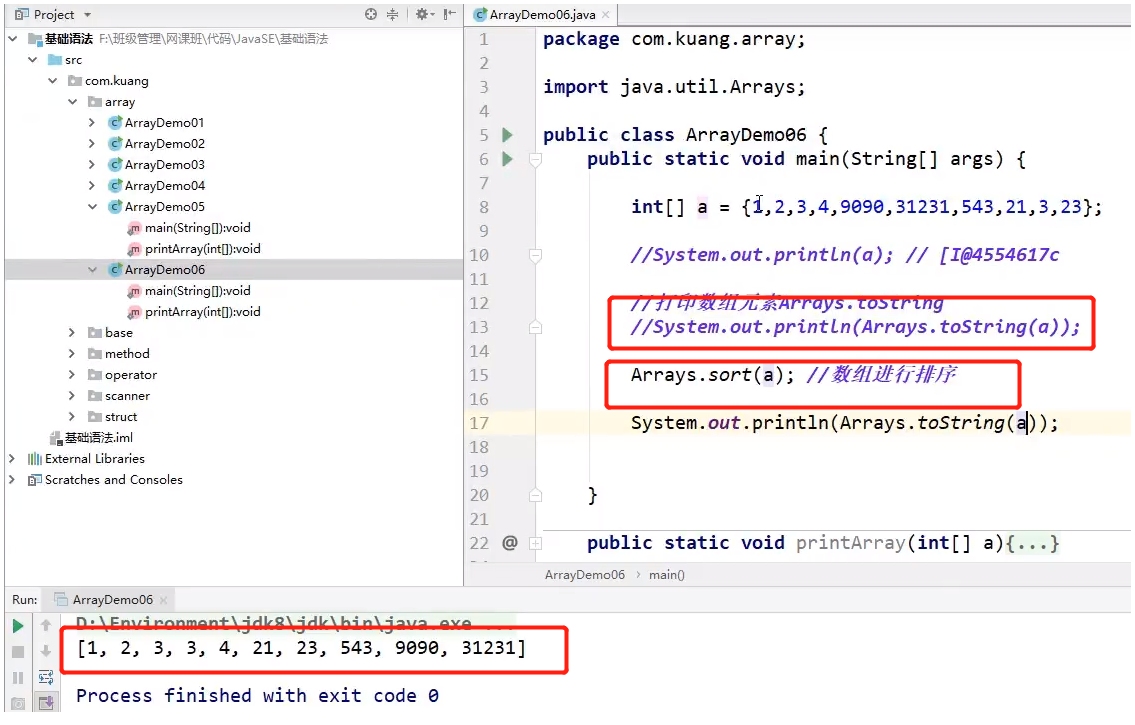1135x725 pixels.
Task: Expand the ArrayDemo02 class node
Action: (92, 143)
